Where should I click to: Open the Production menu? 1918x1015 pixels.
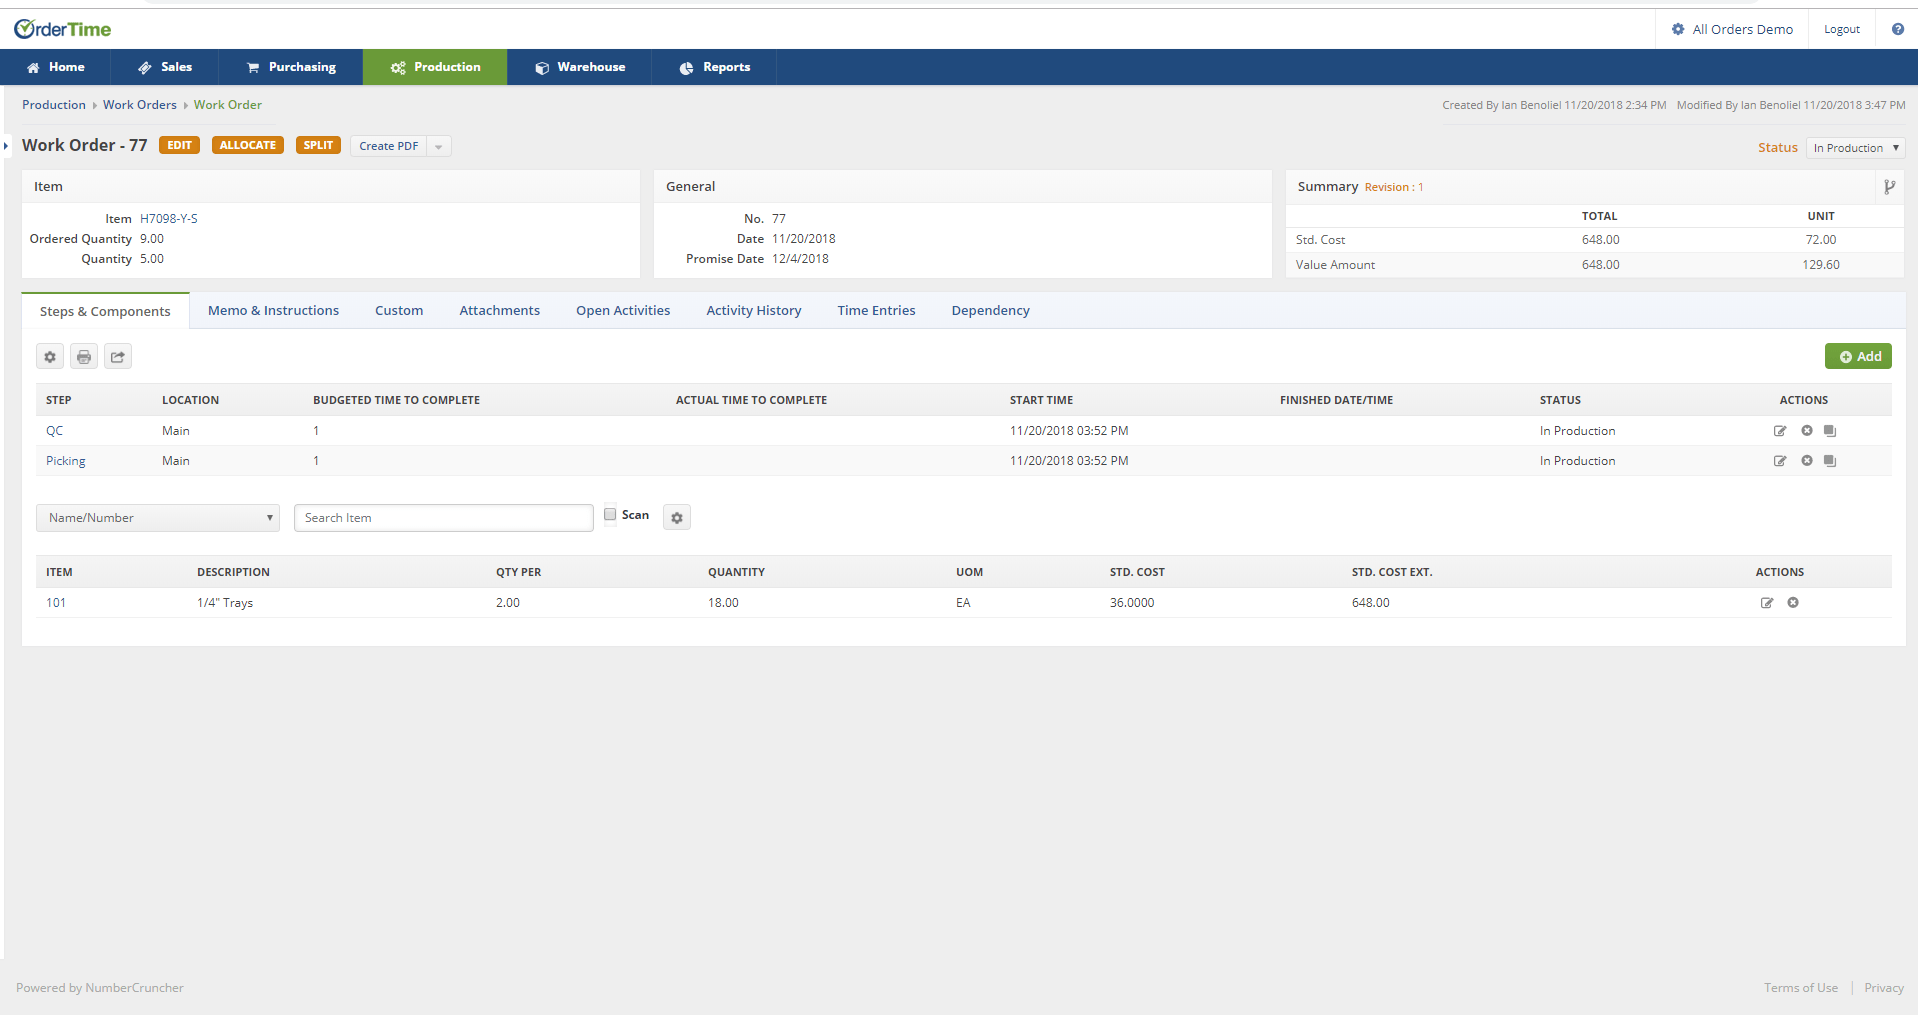coord(435,67)
